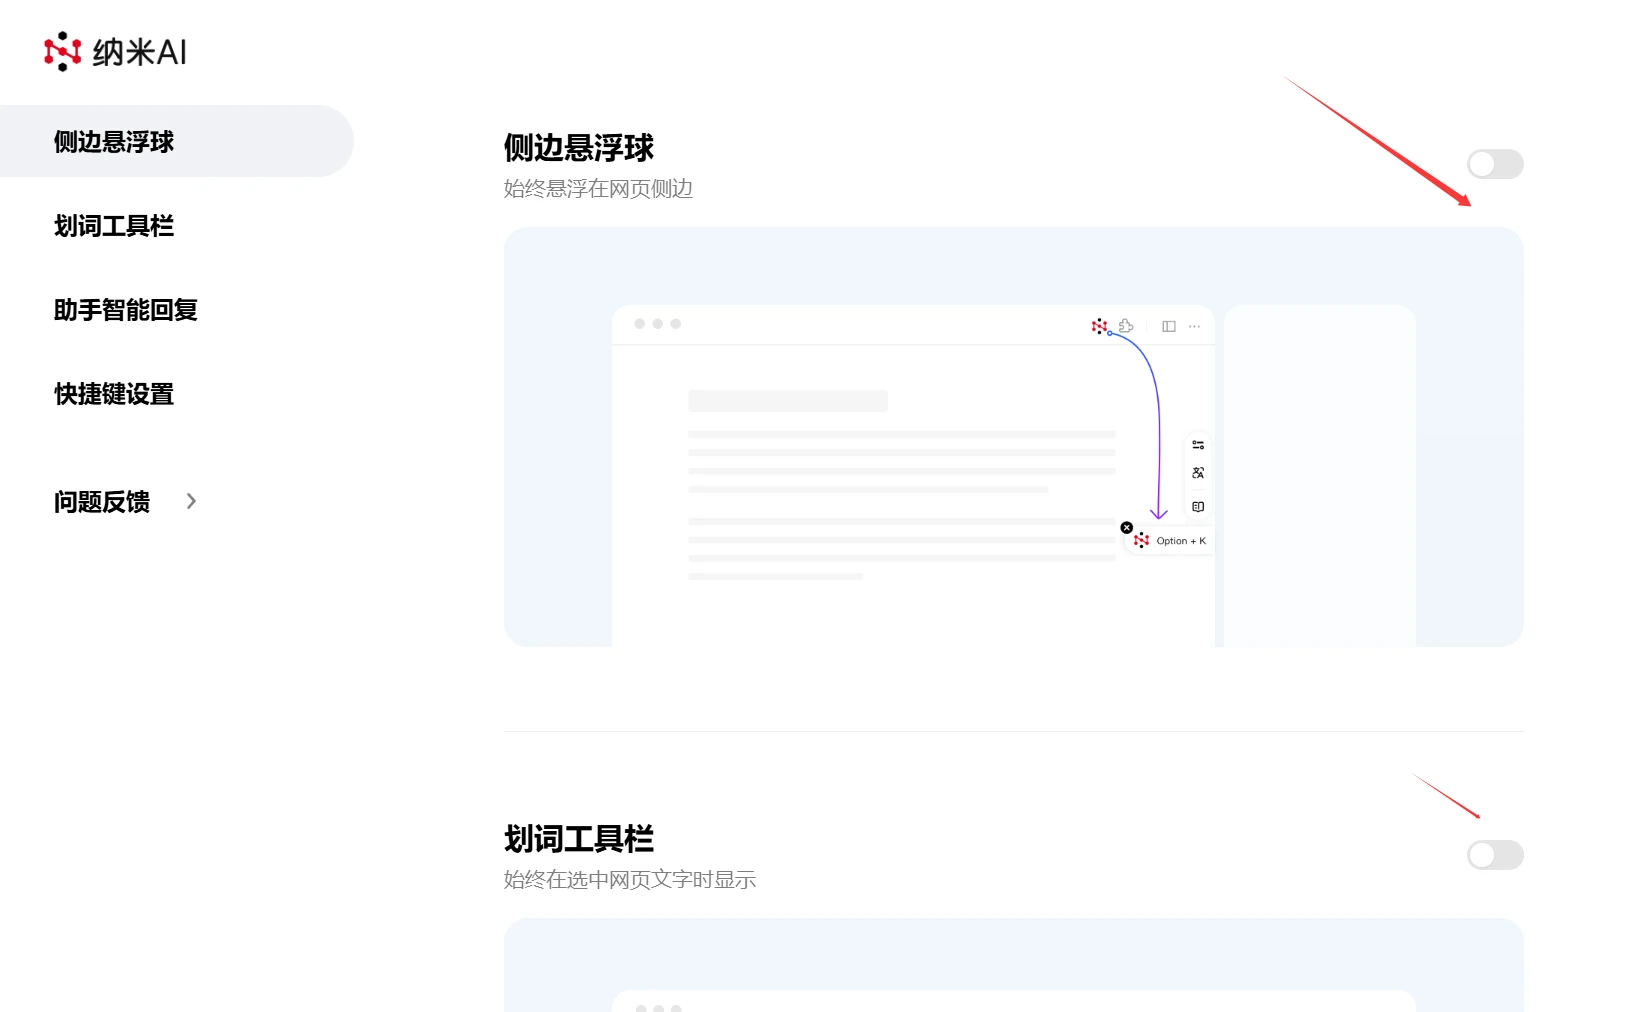Enable the 侧边悬浮球 toggle switch
Viewport: 1644px width, 1012px height.
pos(1495,163)
